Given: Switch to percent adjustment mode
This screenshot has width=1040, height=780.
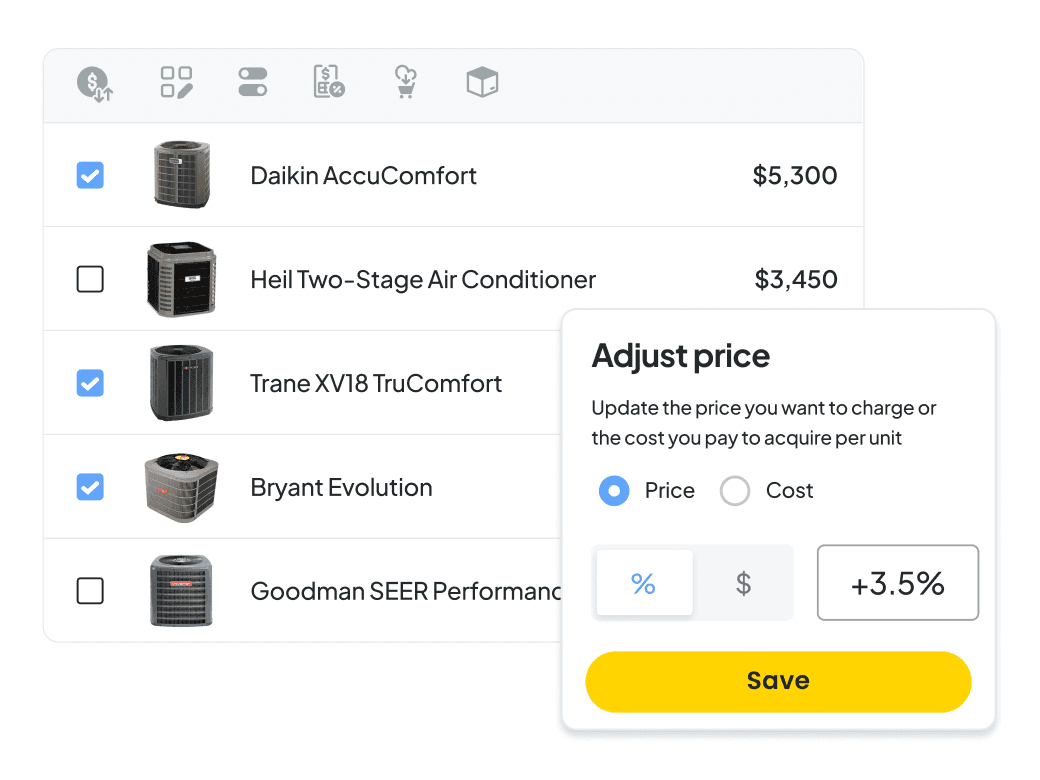Looking at the screenshot, I should click(x=644, y=583).
